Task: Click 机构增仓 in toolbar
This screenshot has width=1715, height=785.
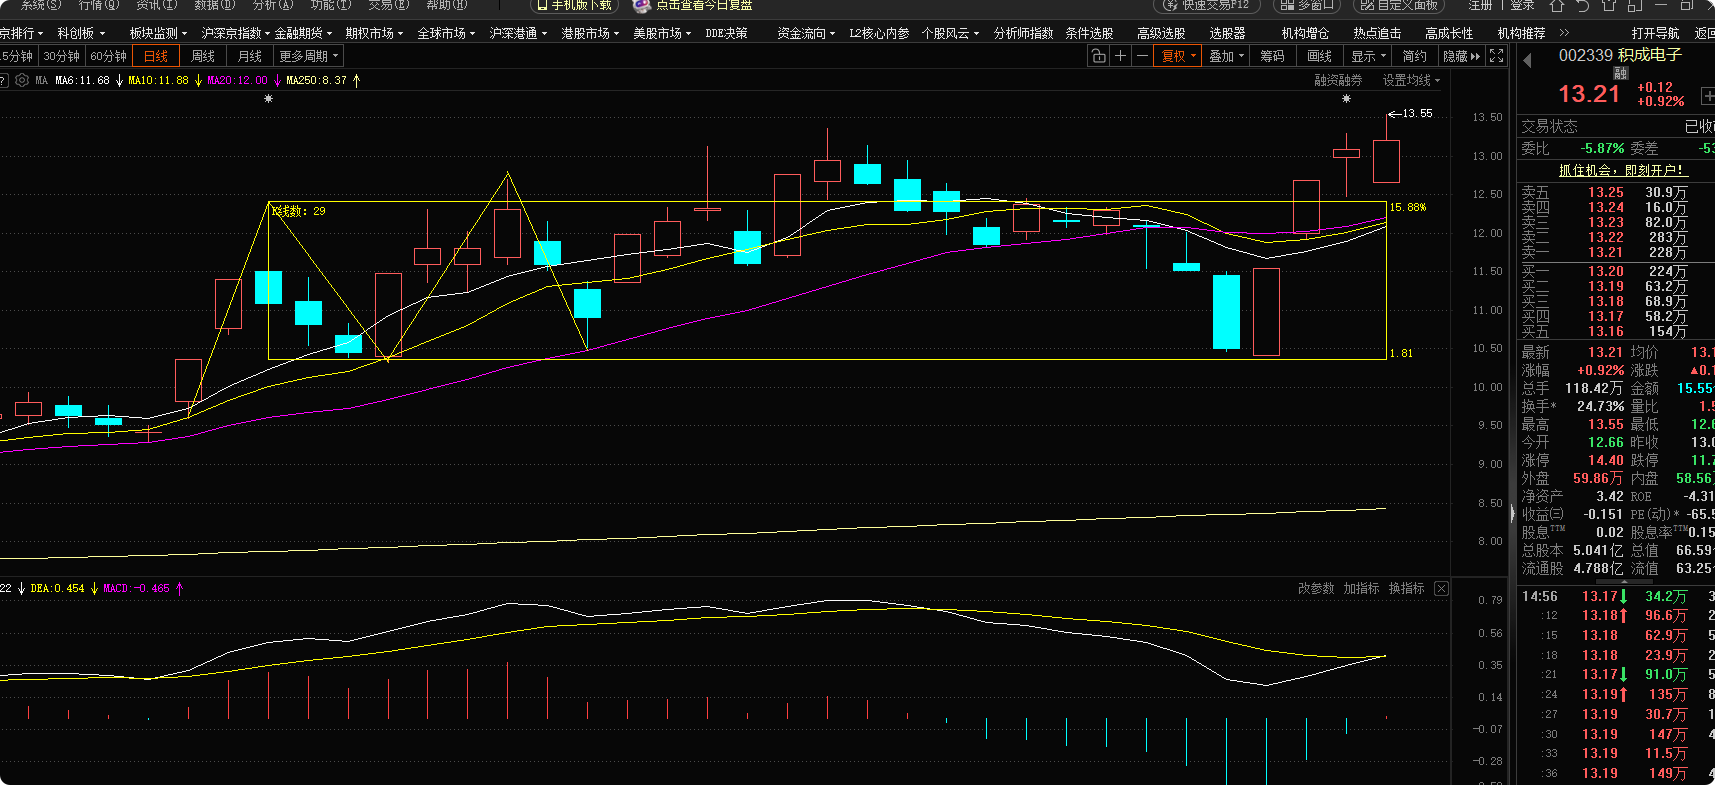Action: click(x=1305, y=33)
